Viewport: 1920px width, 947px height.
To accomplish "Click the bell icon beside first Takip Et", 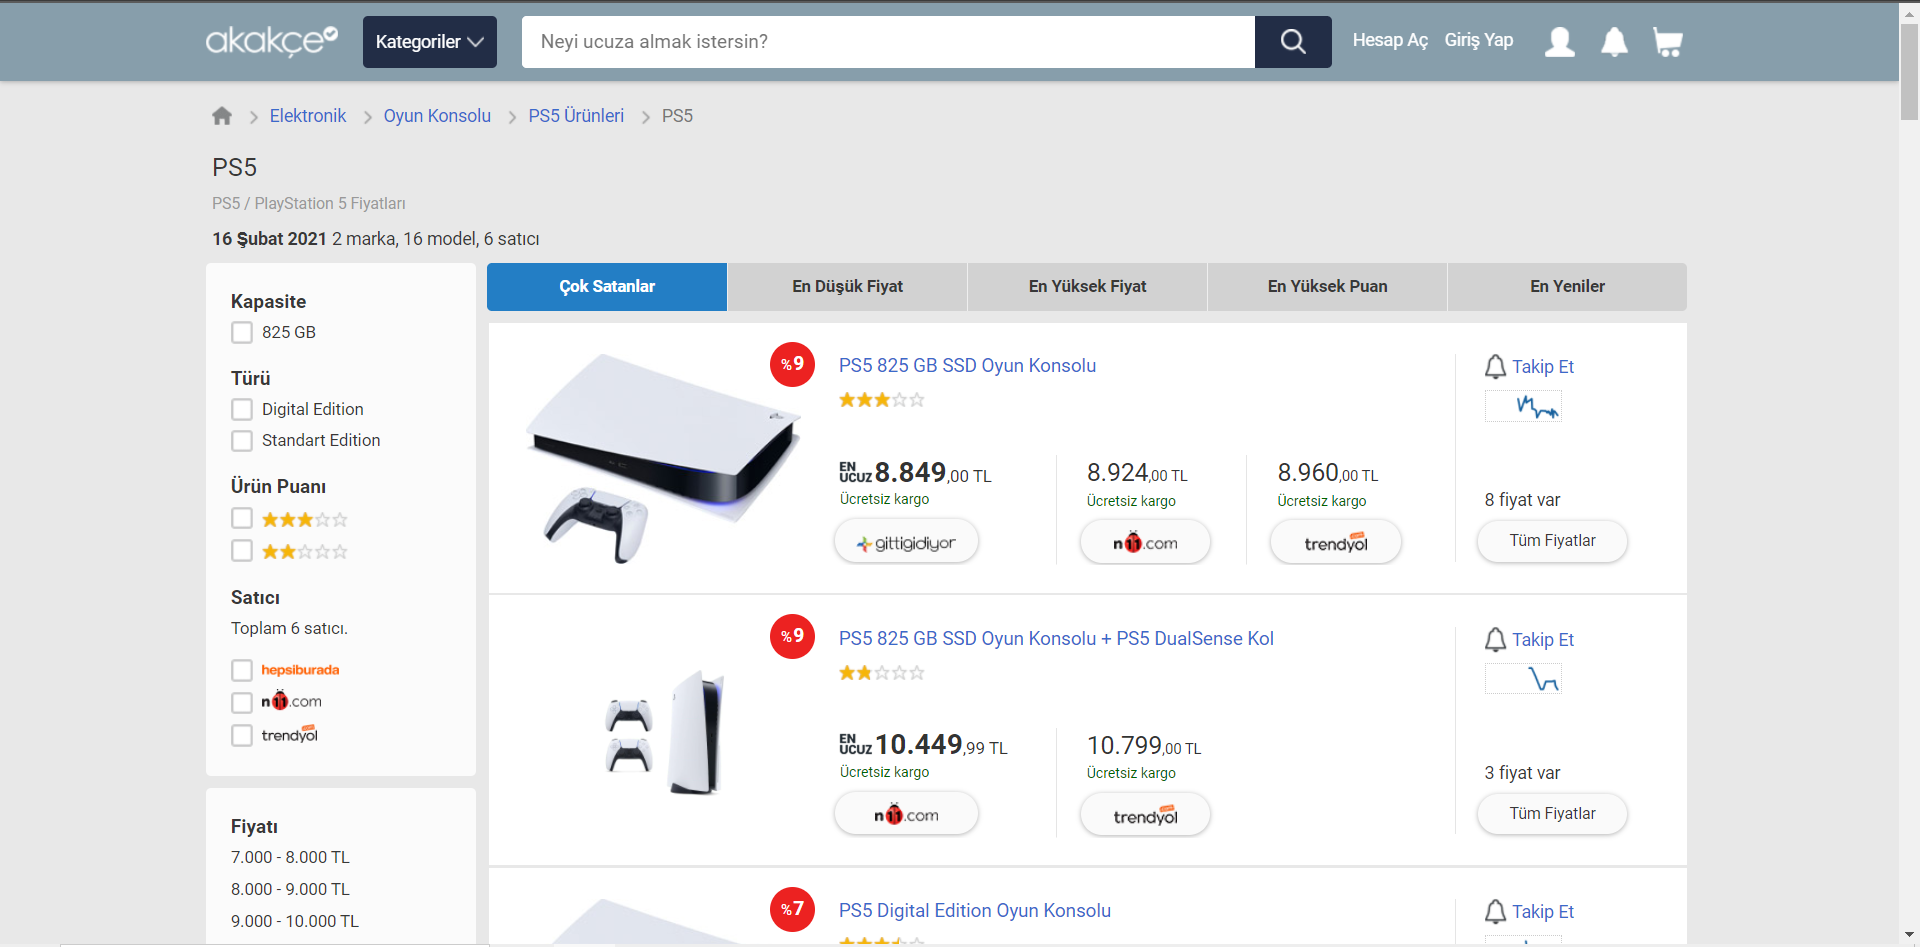I will (x=1495, y=367).
